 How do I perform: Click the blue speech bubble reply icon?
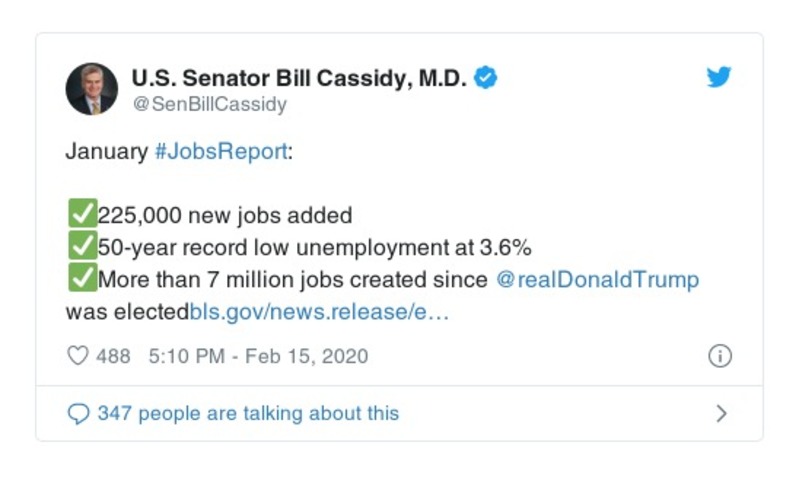pos(77,414)
